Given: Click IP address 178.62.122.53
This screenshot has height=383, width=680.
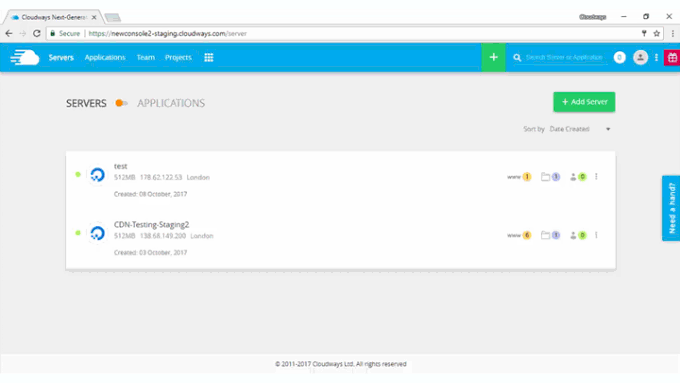Looking at the screenshot, I should click(x=161, y=177).
